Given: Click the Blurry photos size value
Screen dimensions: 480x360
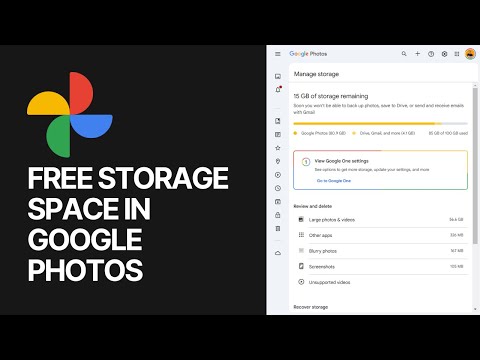Looking at the screenshot, I should coord(457,251).
